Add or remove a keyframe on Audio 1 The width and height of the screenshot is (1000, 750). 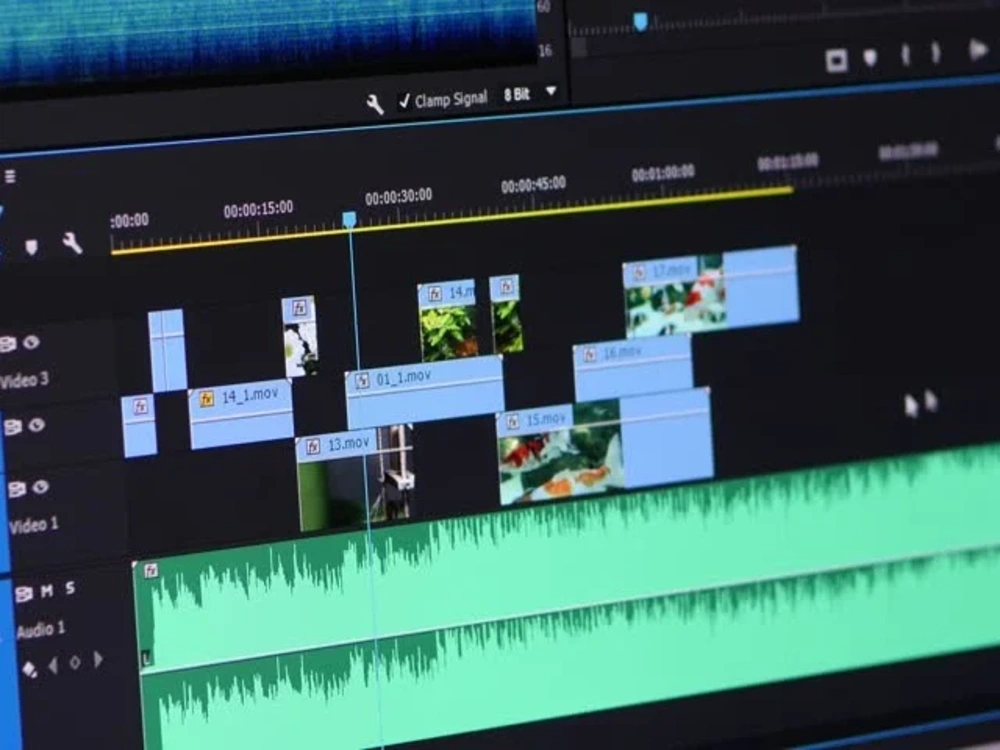75,663
